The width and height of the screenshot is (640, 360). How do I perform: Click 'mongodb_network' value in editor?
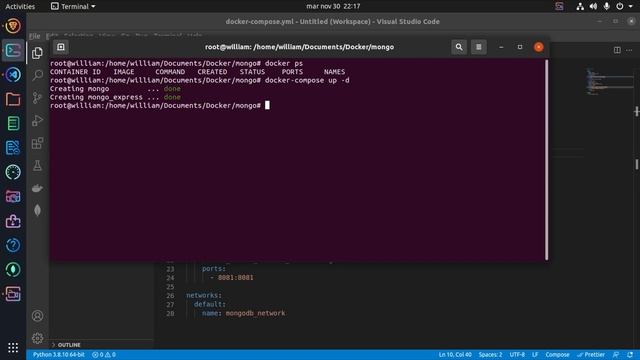click(256, 313)
